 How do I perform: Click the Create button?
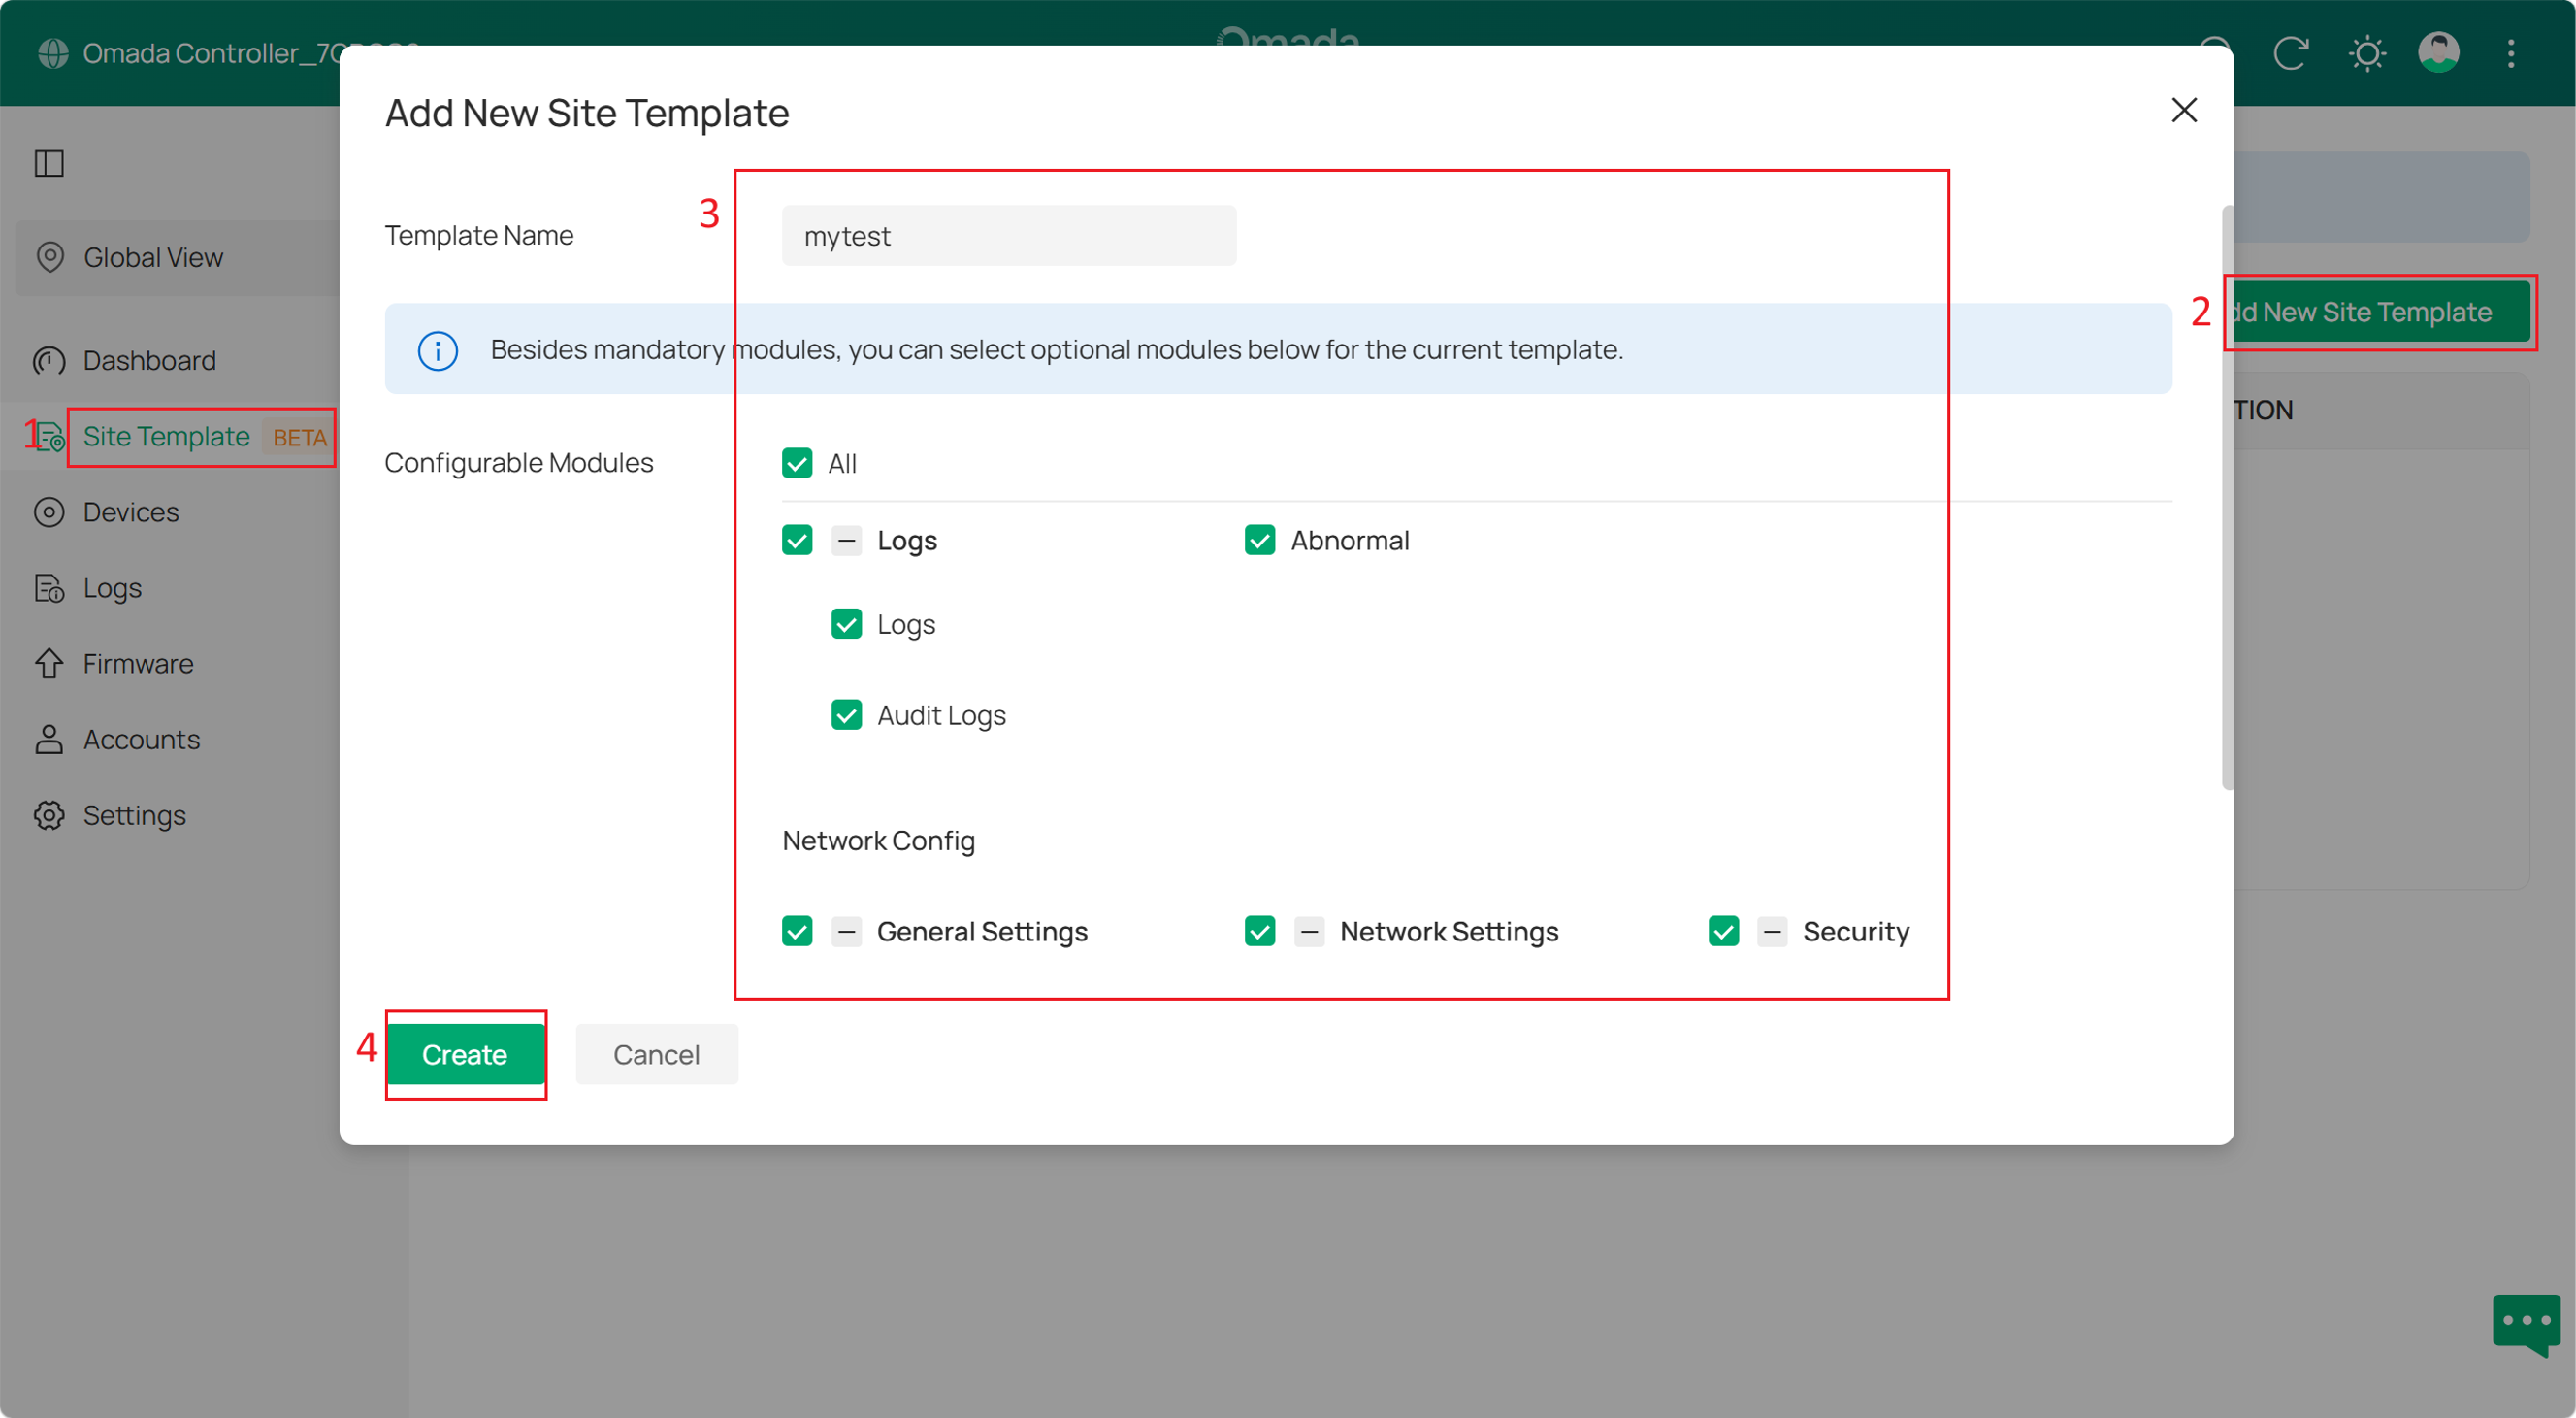tap(465, 1054)
